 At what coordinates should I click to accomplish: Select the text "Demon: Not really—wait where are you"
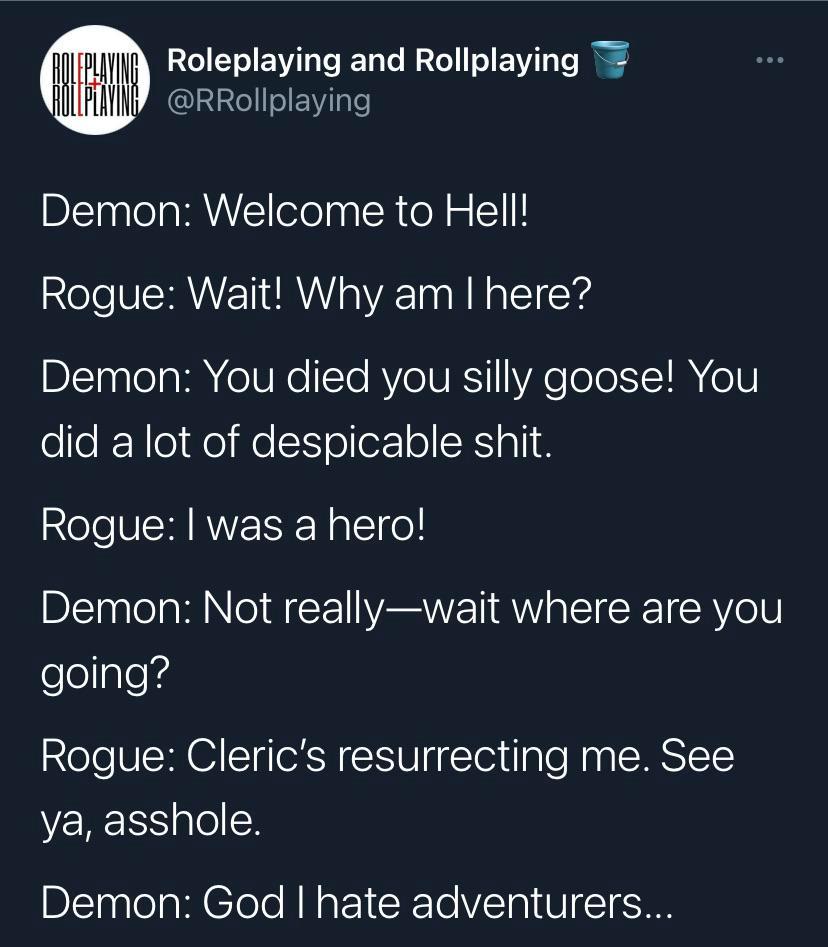411,608
